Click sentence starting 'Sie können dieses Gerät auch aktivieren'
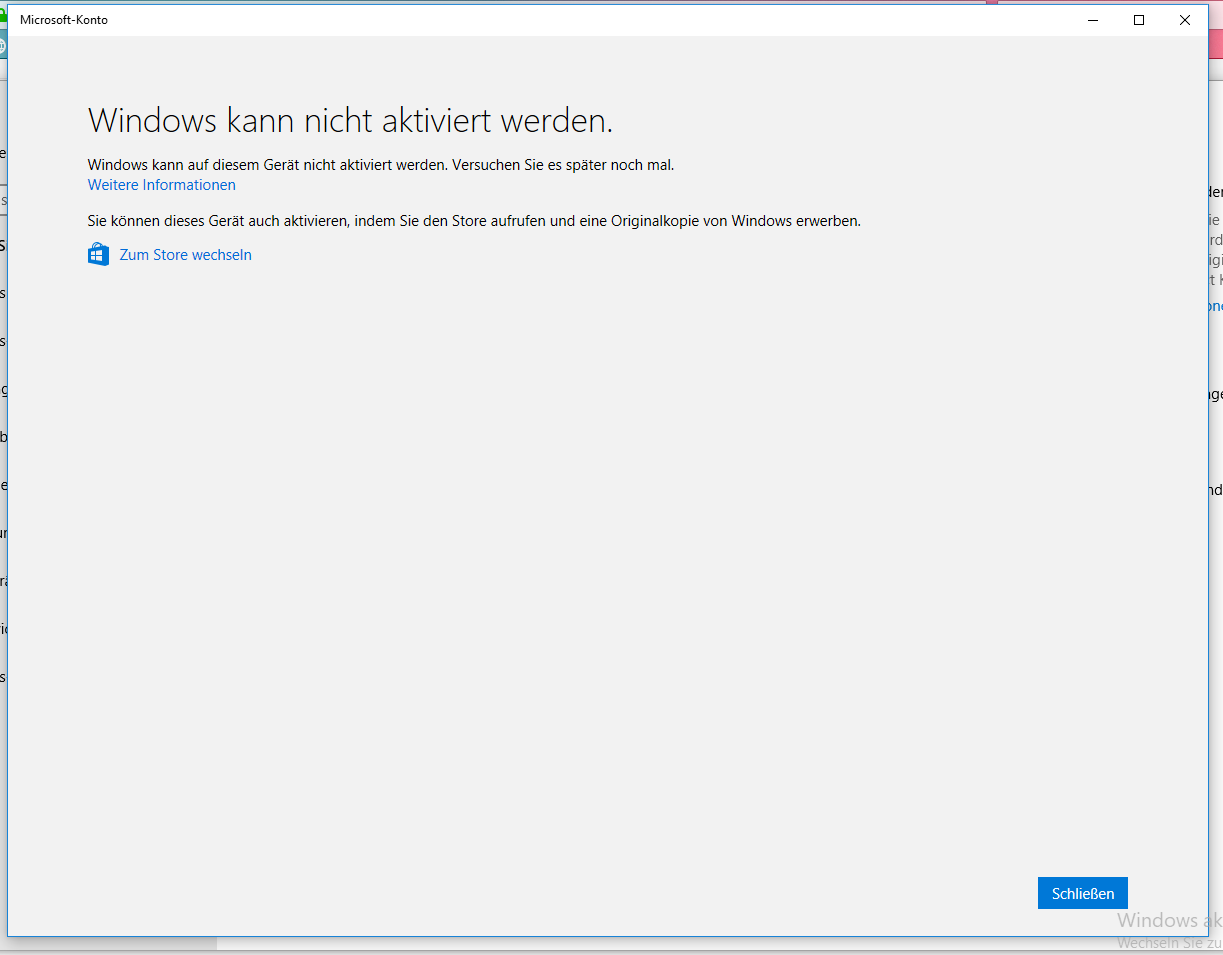The image size is (1223, 955). pyautogui.click(x=474, y=221)
